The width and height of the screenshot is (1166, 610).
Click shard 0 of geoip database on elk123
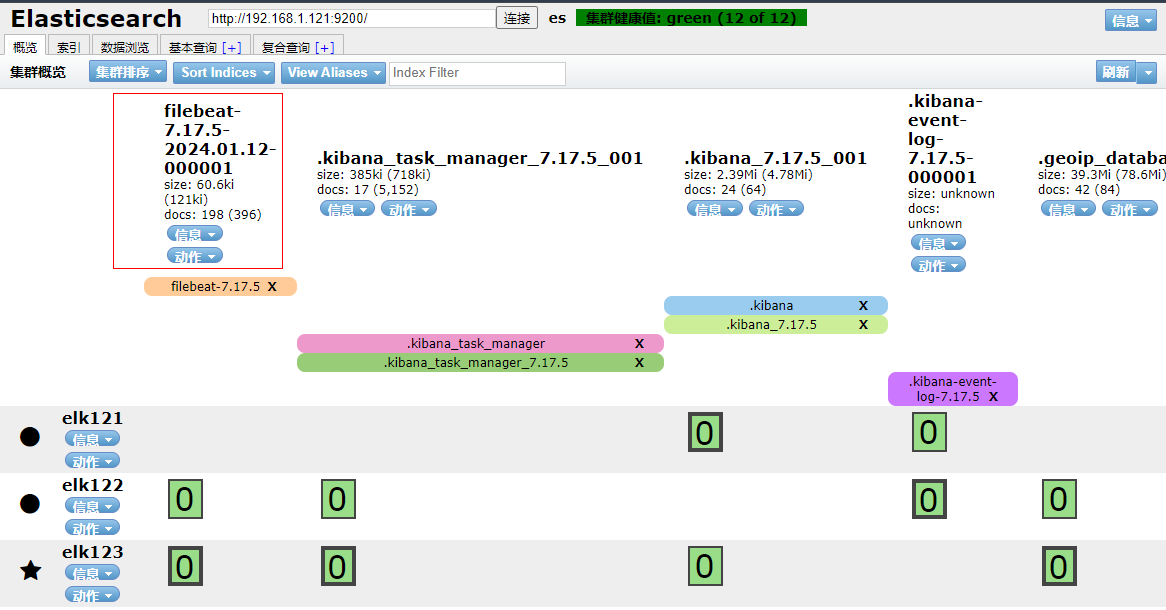1059,566
